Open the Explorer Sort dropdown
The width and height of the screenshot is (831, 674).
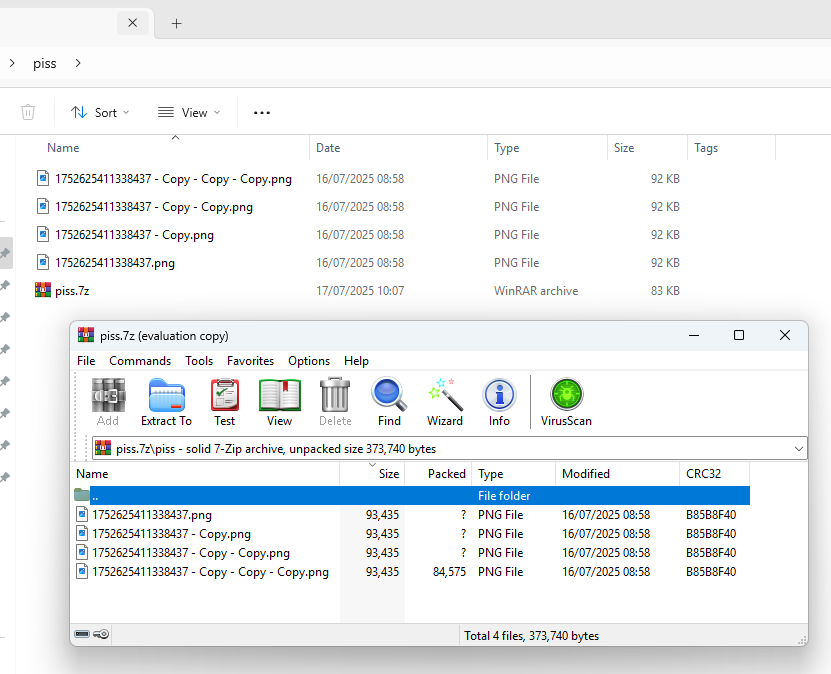point(100,112)
